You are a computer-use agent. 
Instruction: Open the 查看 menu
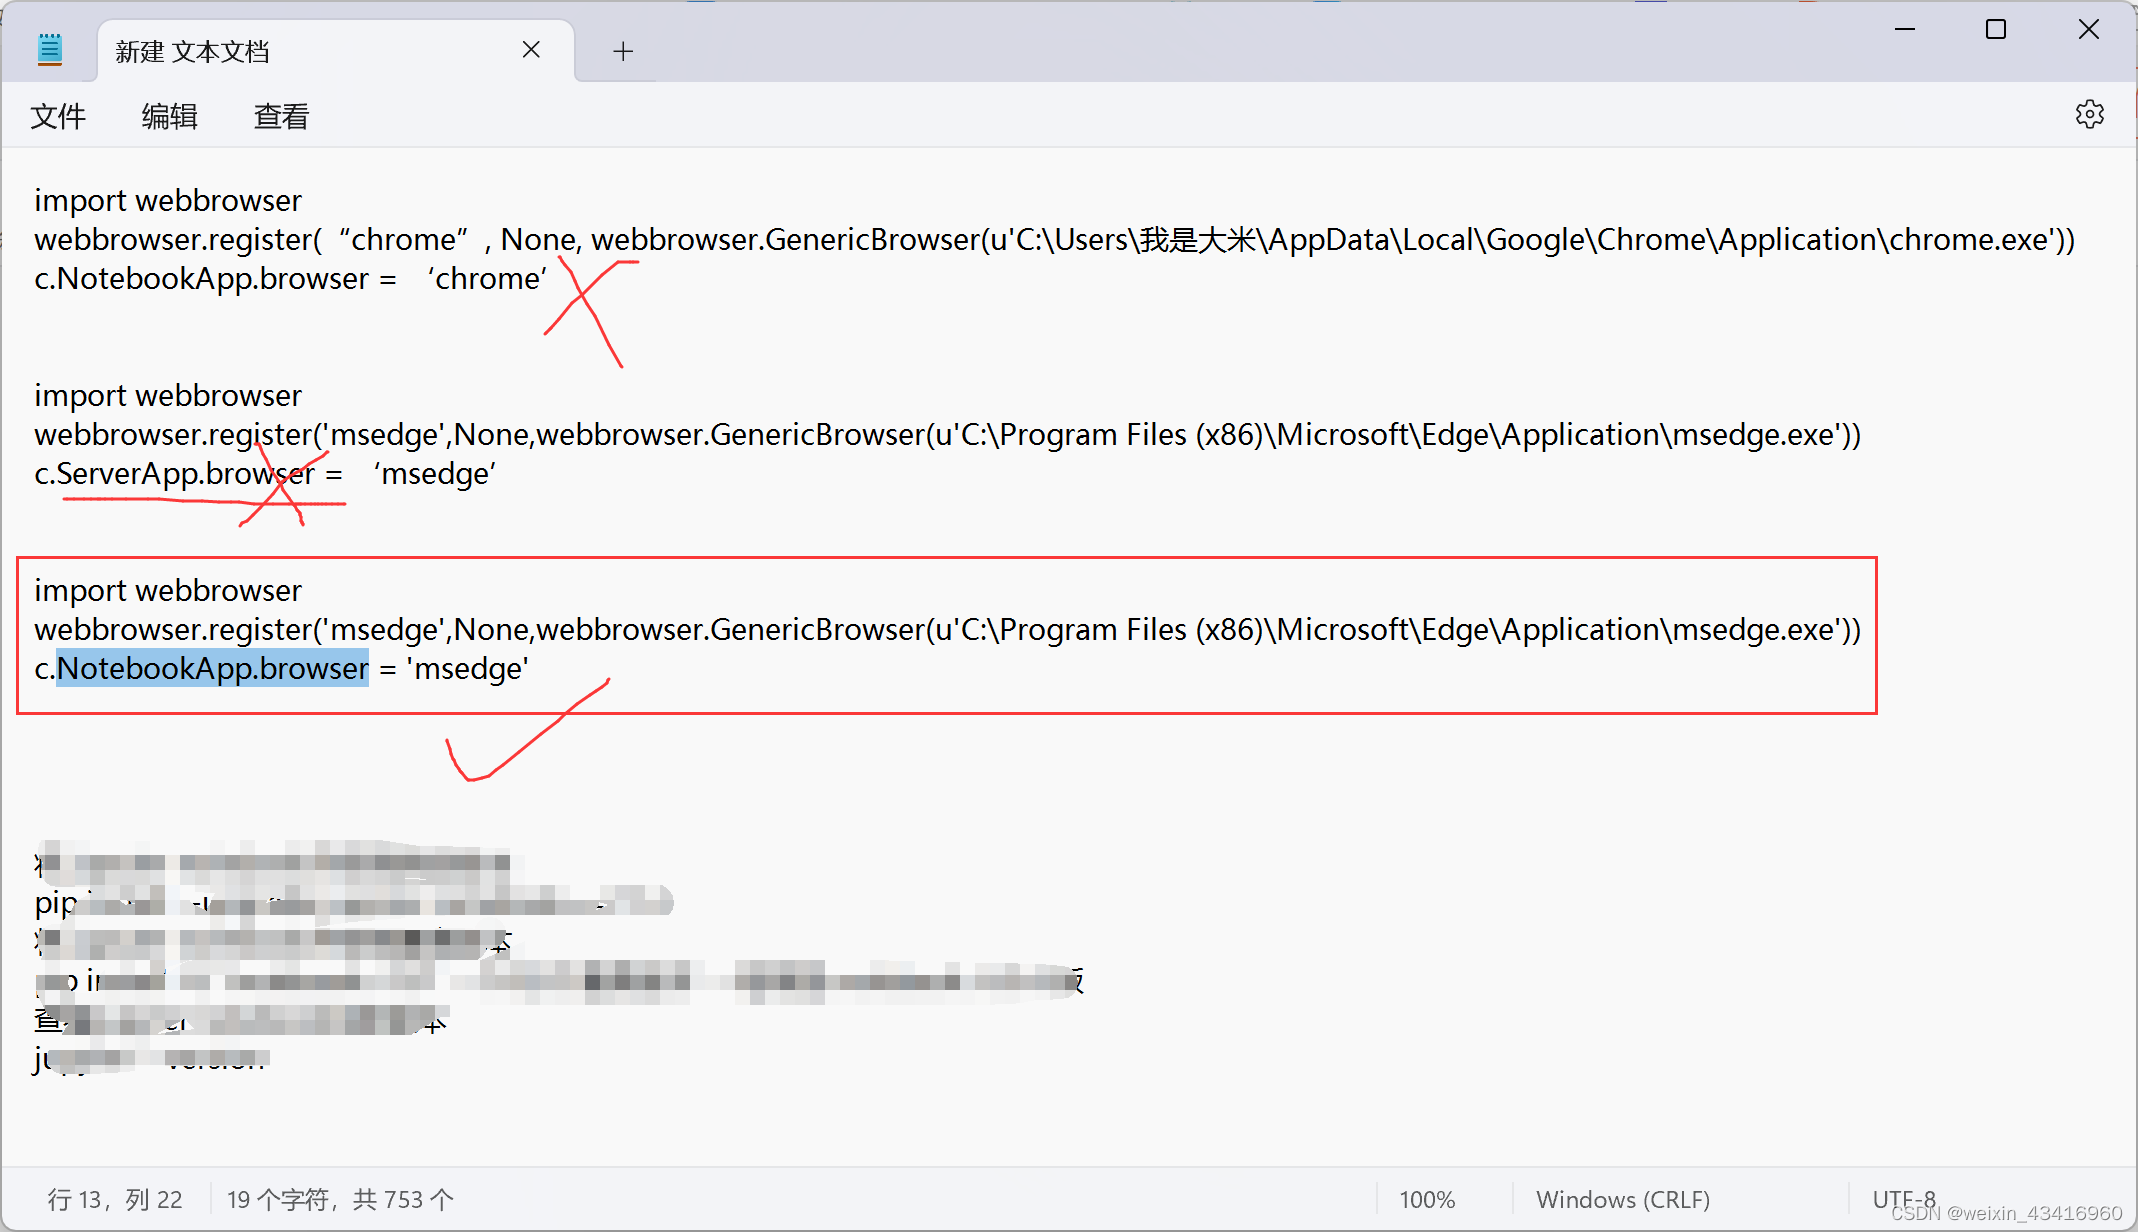coord(282,116)
